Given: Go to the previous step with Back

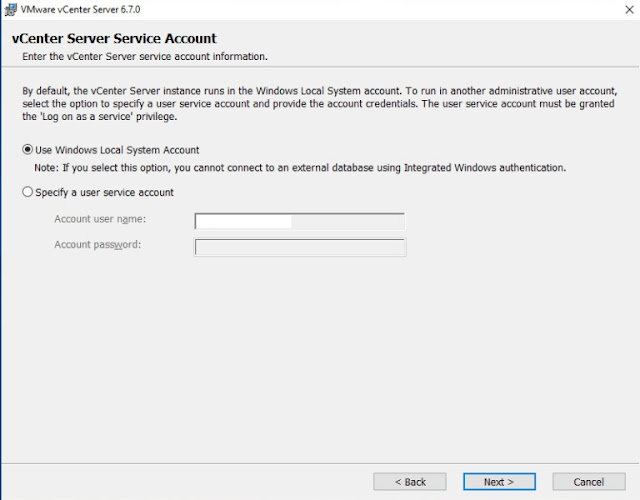Looking at the screenshot, I should [x=410, y=482].
